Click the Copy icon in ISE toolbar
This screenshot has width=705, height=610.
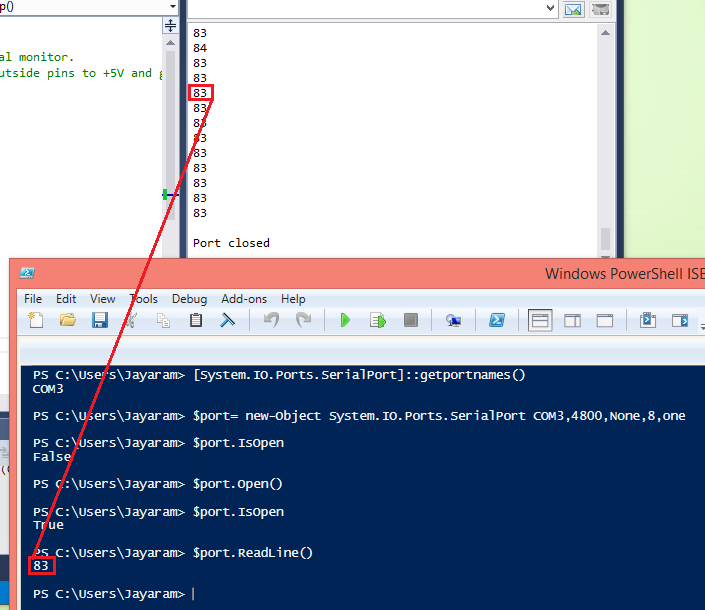[163, 320]
